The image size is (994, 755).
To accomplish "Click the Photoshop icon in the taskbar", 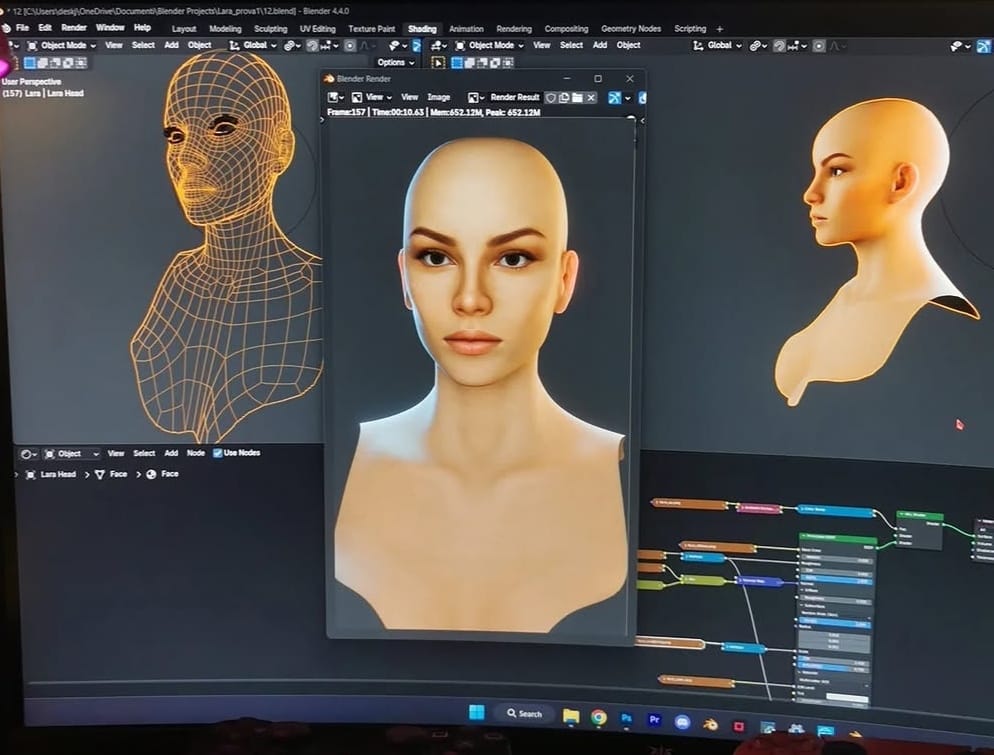I will 627,719.
